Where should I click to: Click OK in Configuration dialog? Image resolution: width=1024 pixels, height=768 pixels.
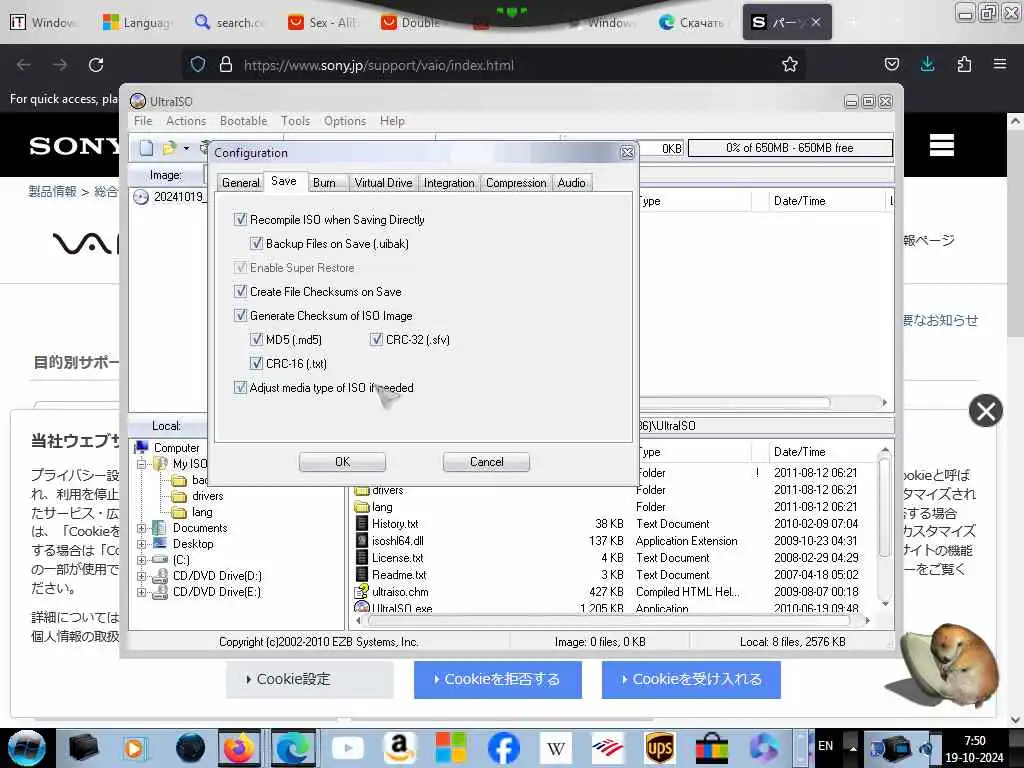click(x=342, y=462)
